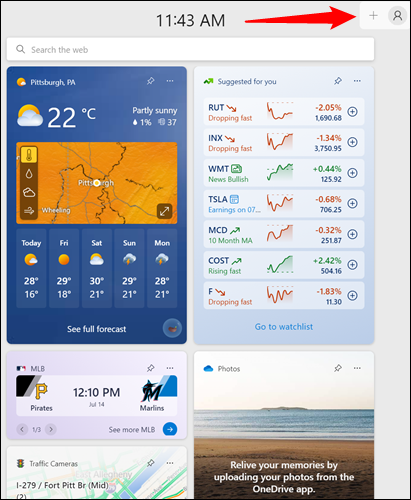Open Fri forecast card

[x=64, y=268]
